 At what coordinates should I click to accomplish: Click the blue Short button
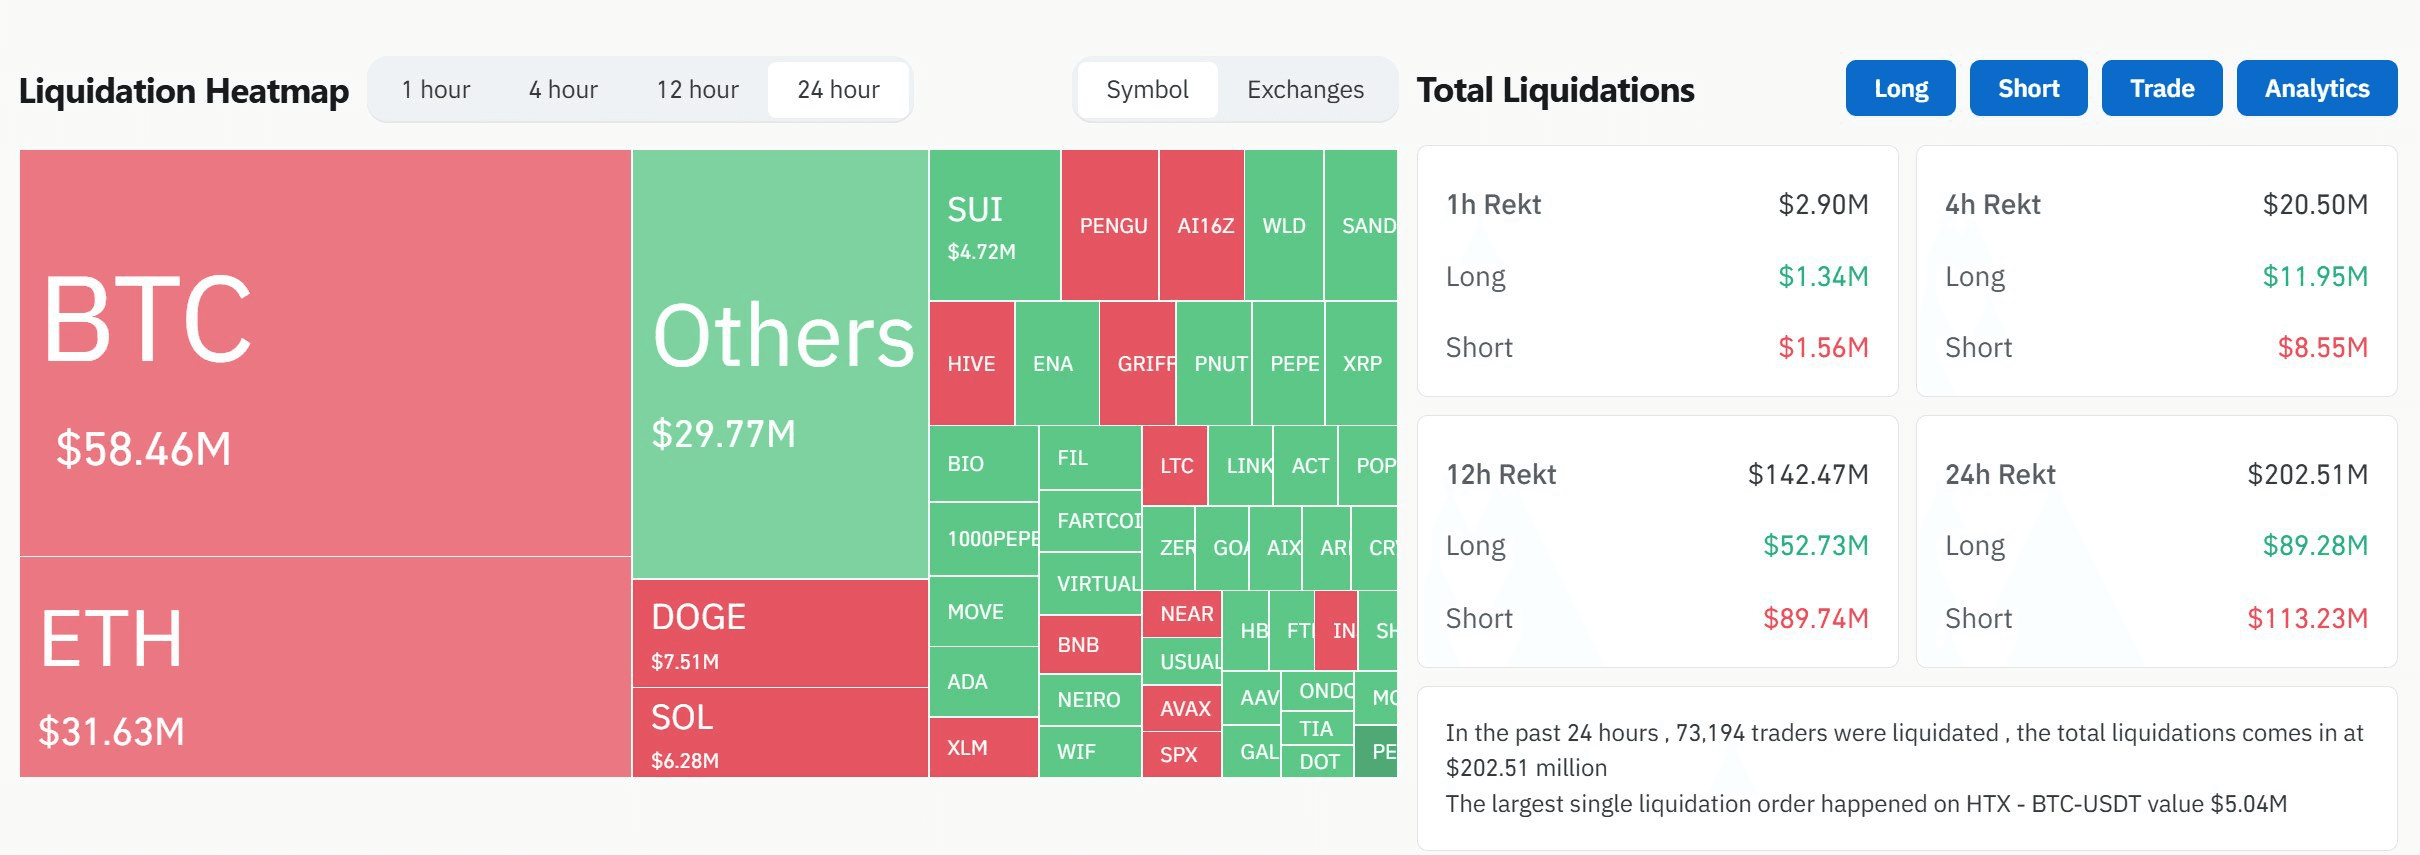(2028, 88)
